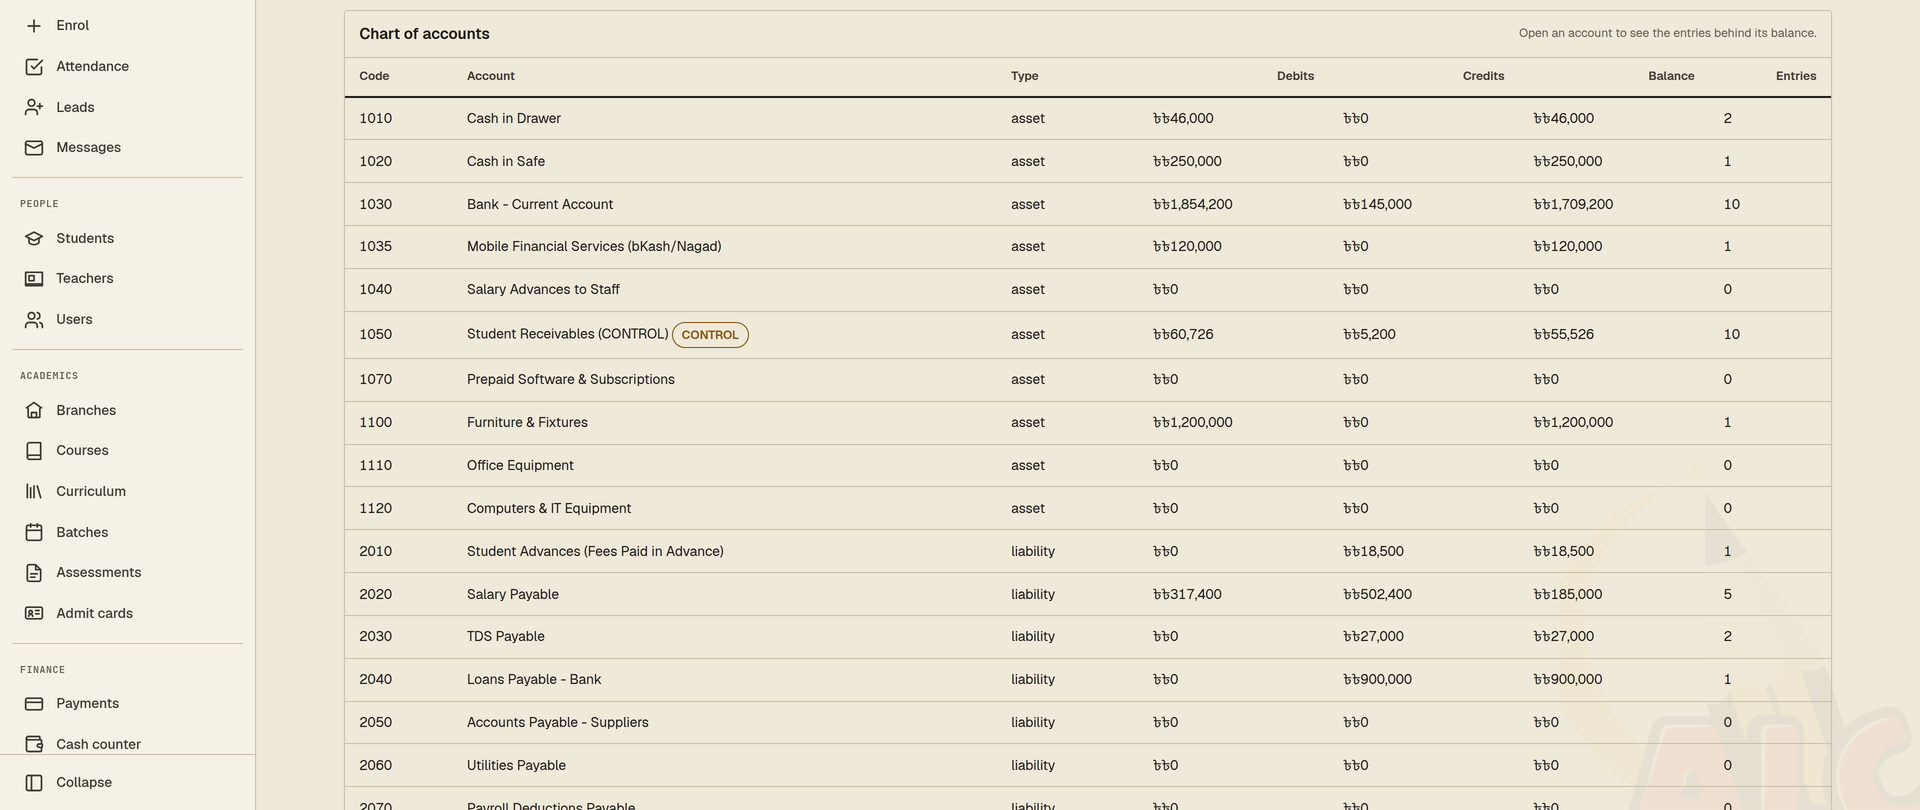Click the Chart of accounts heading
1920x810 pixels.
(x=424, y=34)
